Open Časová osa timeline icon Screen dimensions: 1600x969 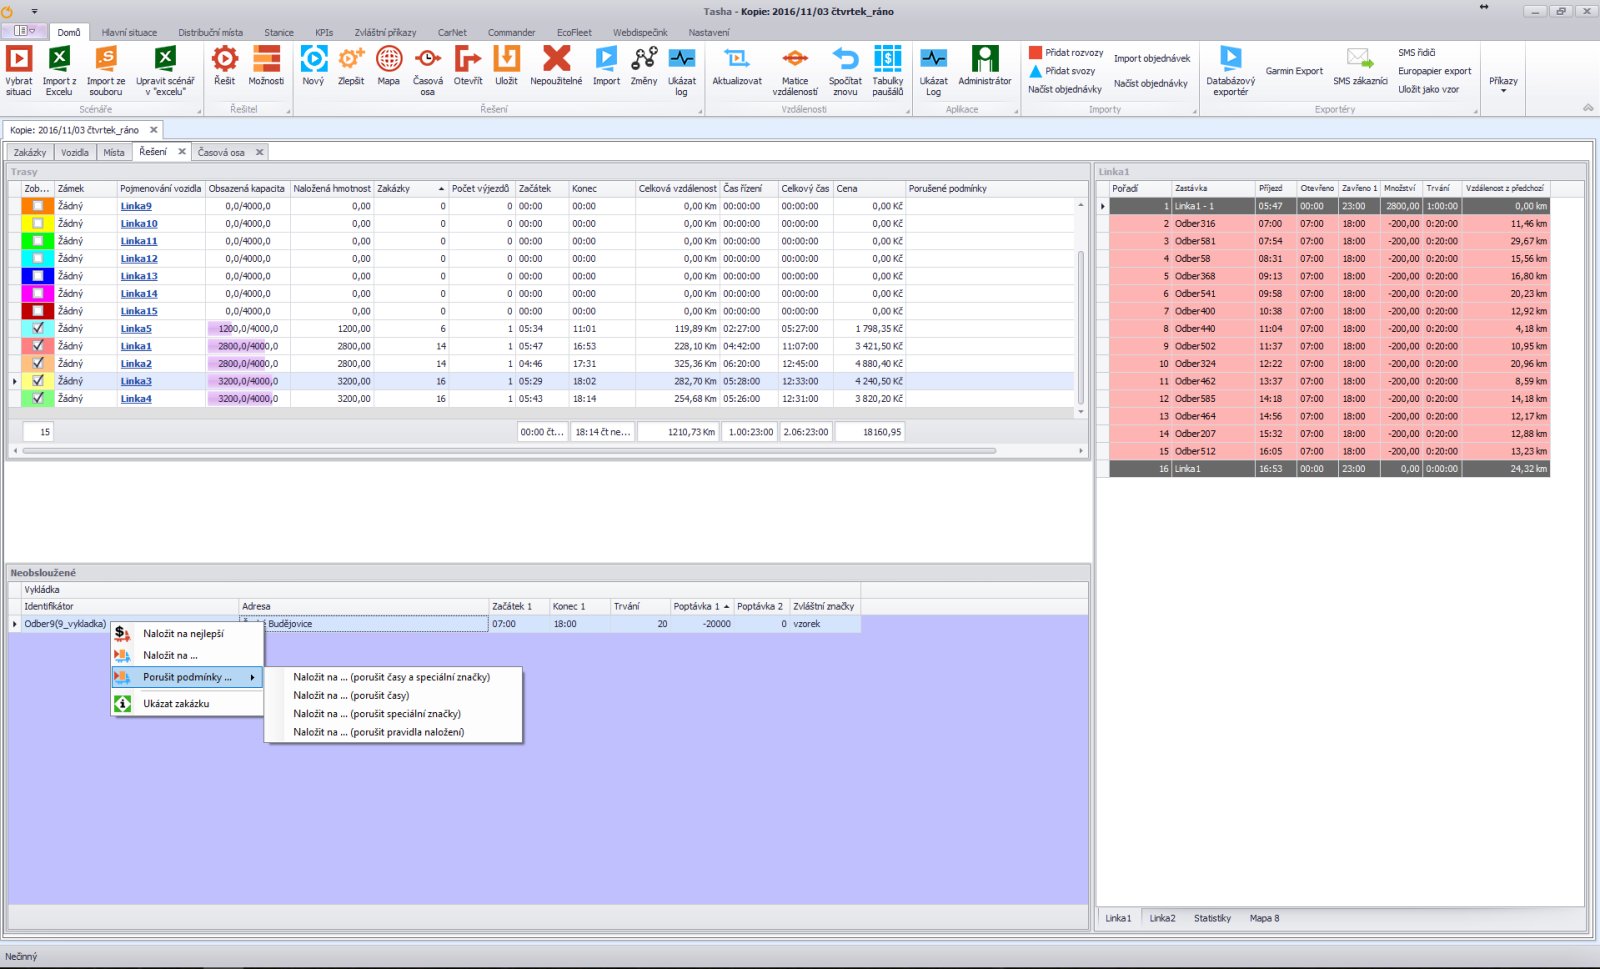coord(428,59)
